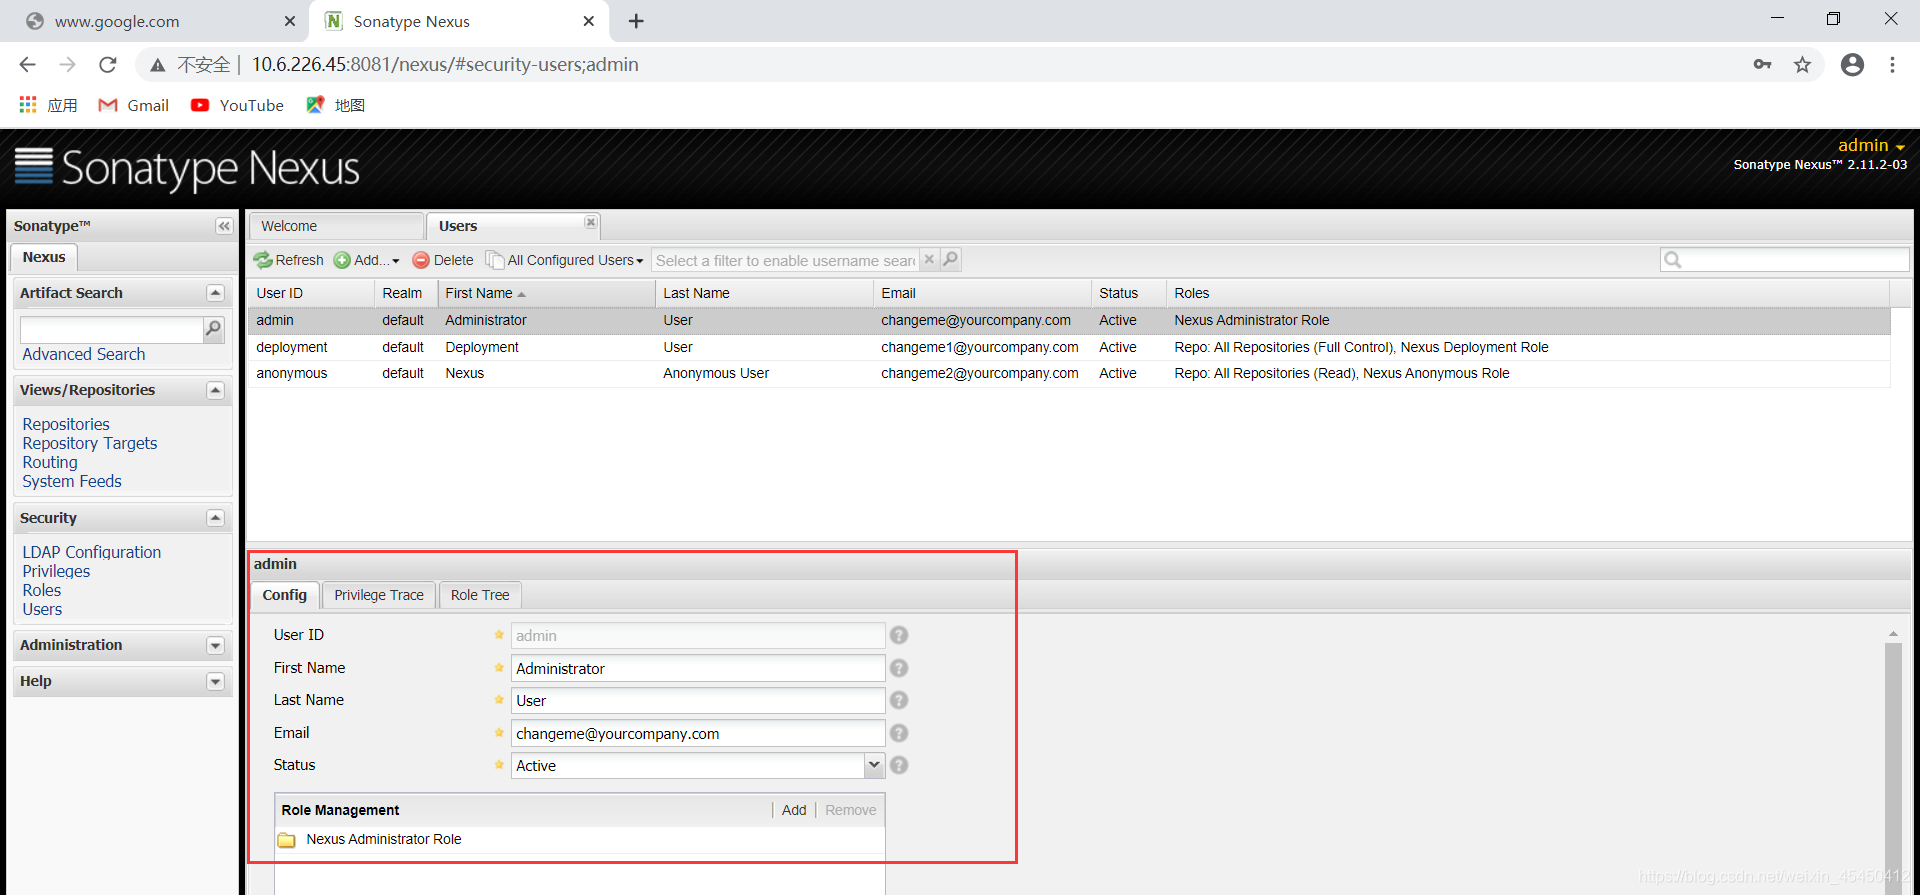Image resolution: width=1920 pixels, height=895 pixels.
Task: Open the System Feeds link
Action: click(72, 481)
